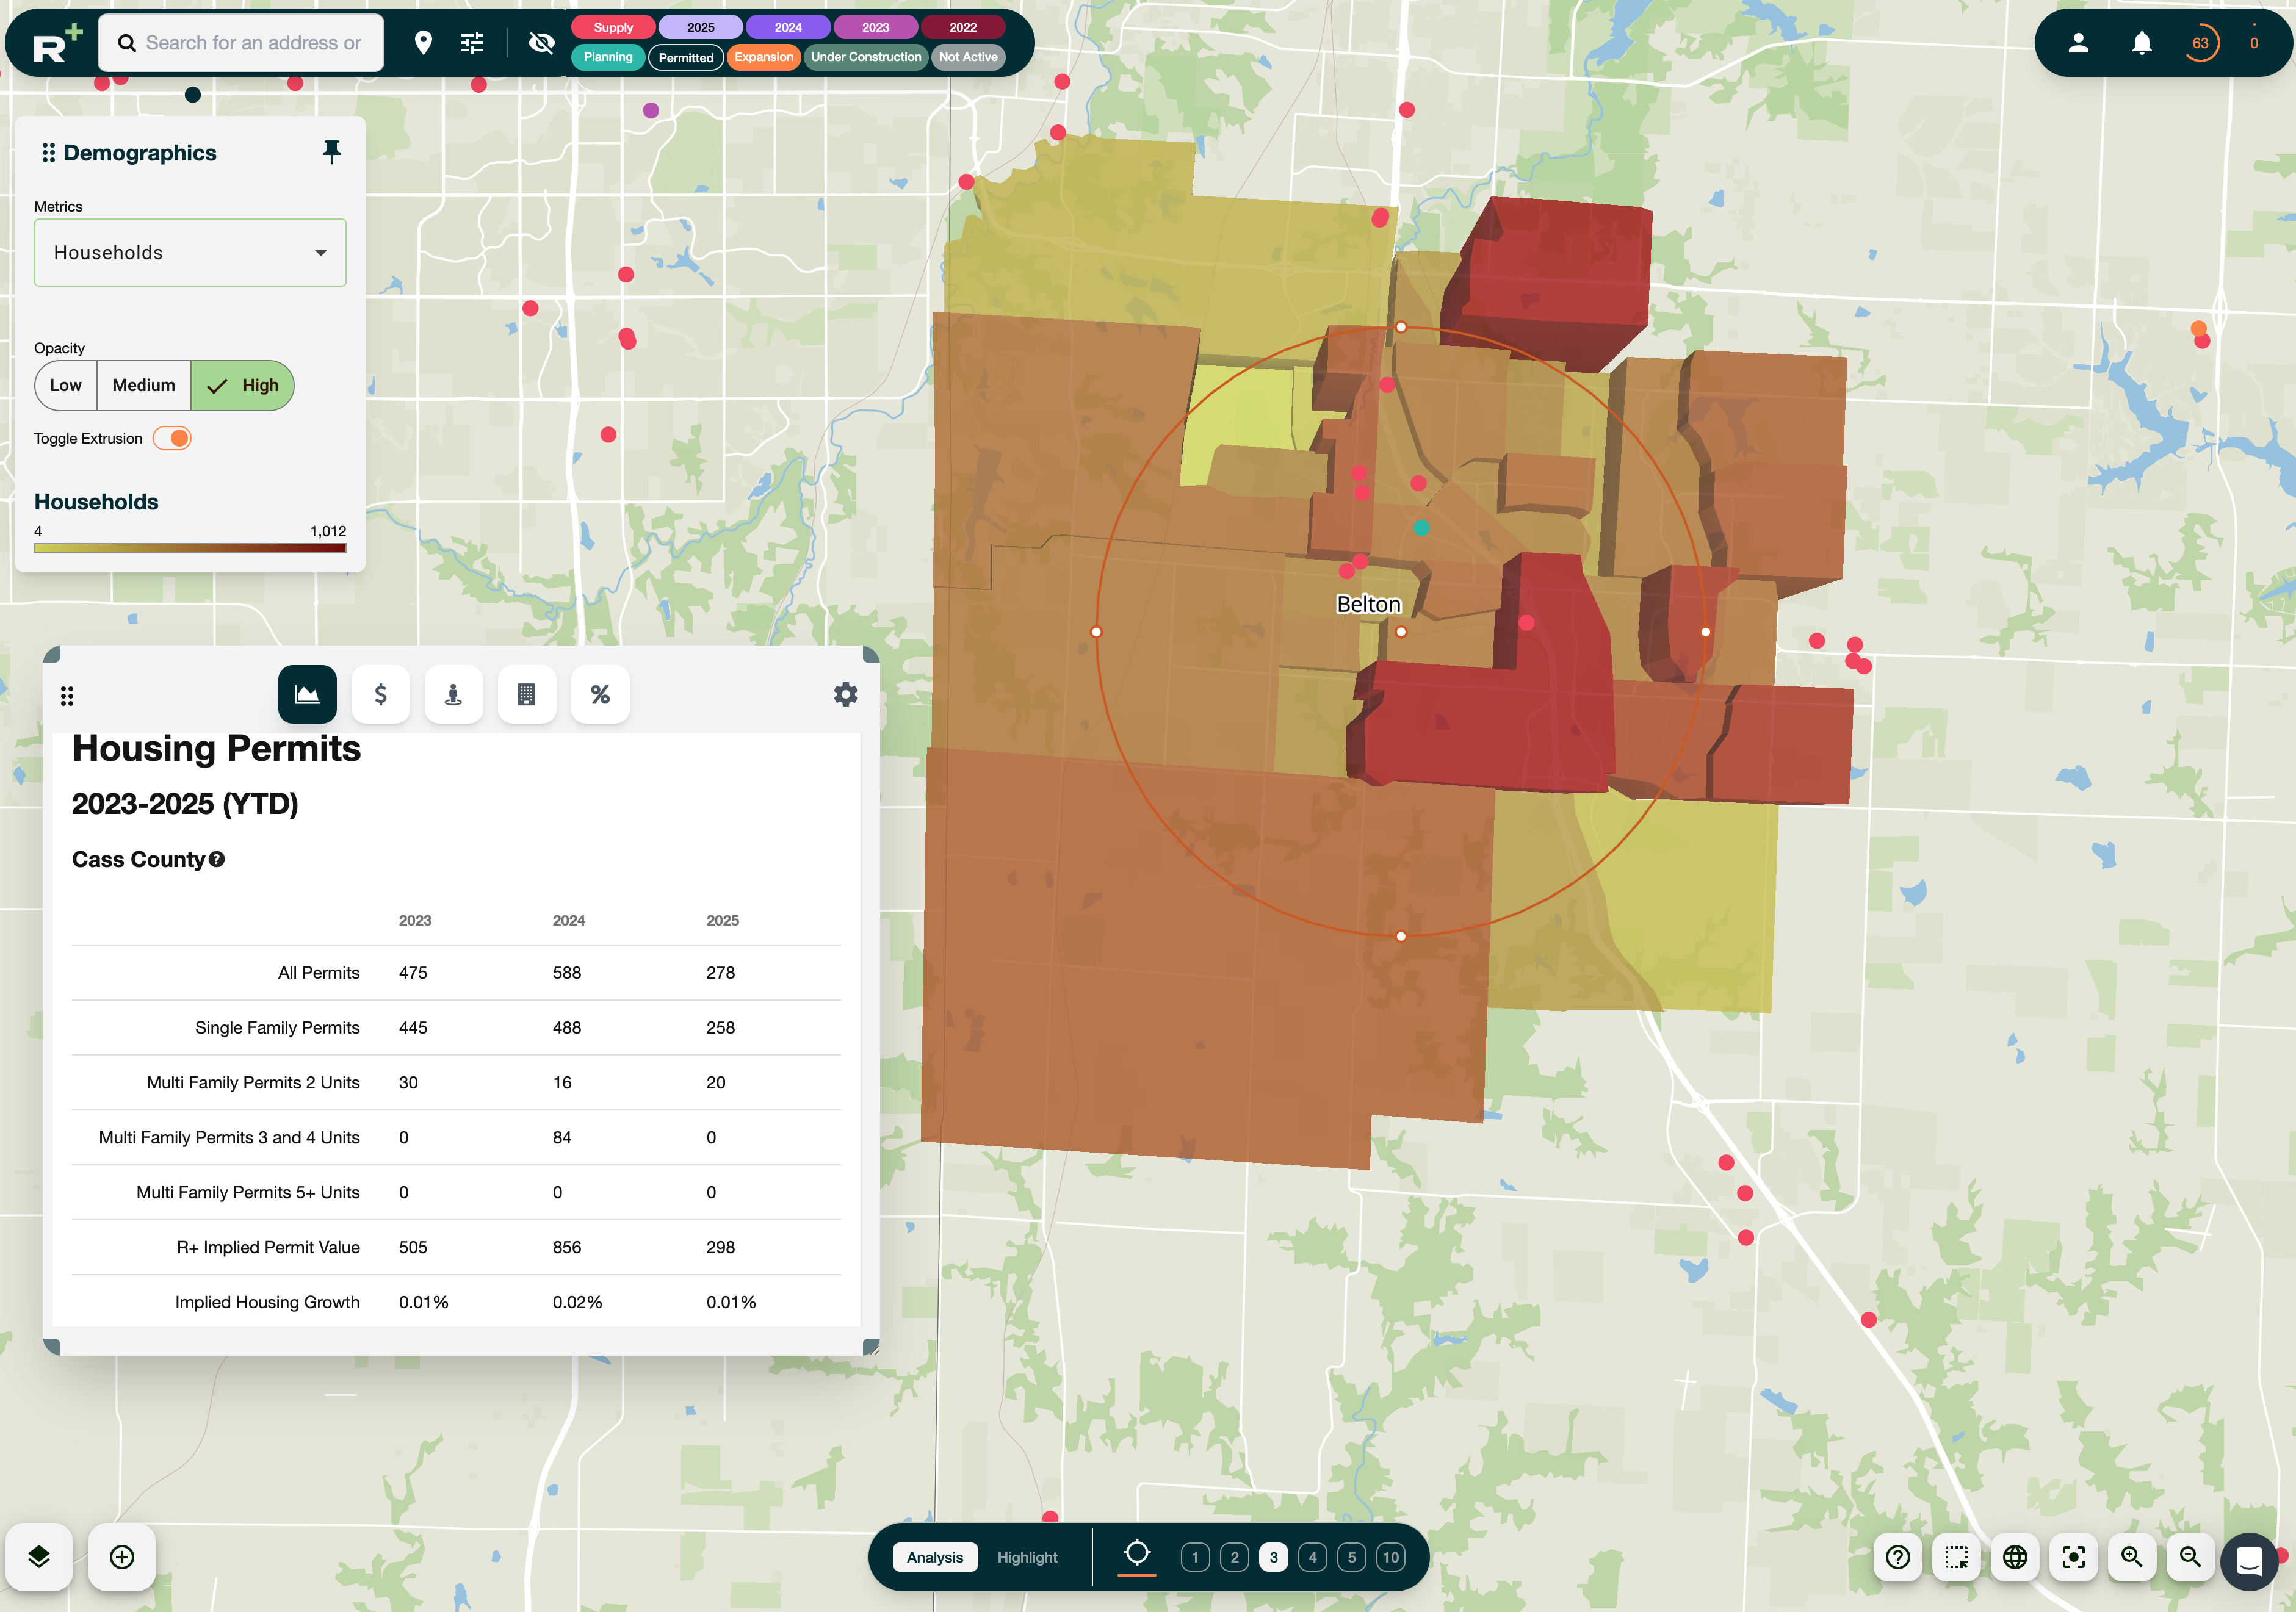This screenshot has width=2296, height=1612.
Task: Select Medium opacity option
Action: (143, 385)
